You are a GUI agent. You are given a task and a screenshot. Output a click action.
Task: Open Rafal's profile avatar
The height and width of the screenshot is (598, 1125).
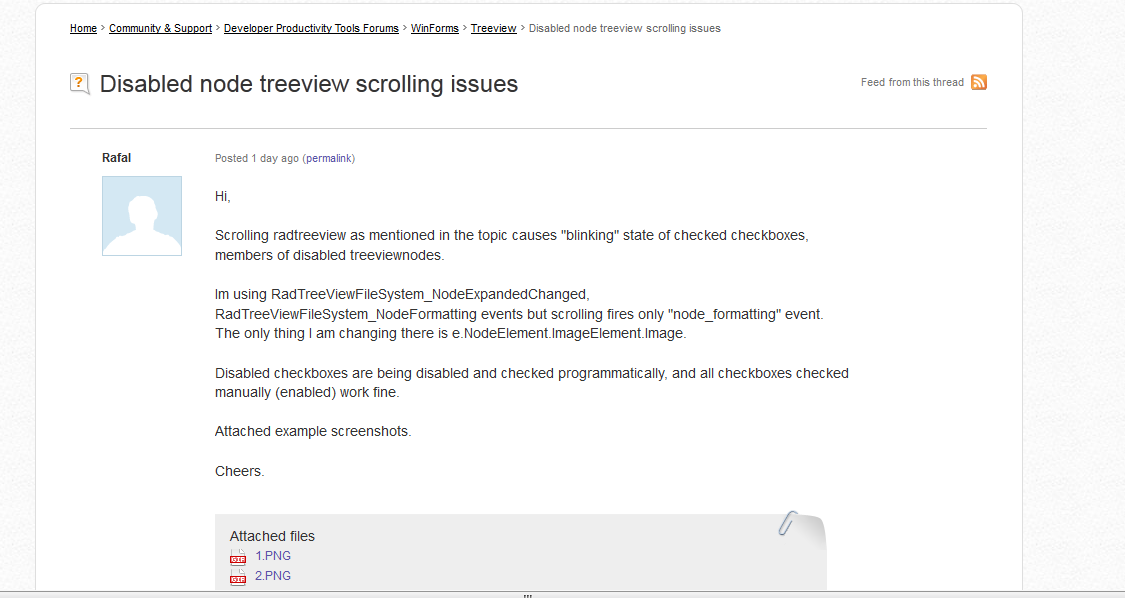[142, 216]
